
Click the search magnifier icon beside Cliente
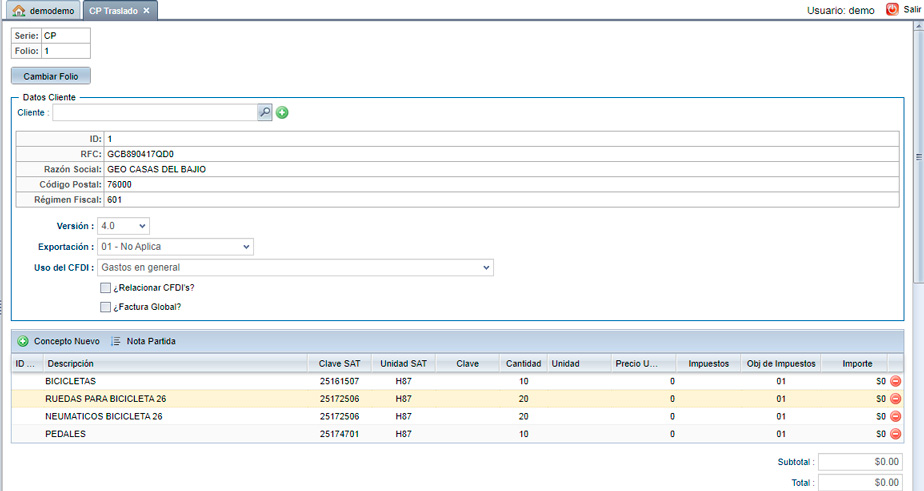pyautogui.click(x=265, y=112)
